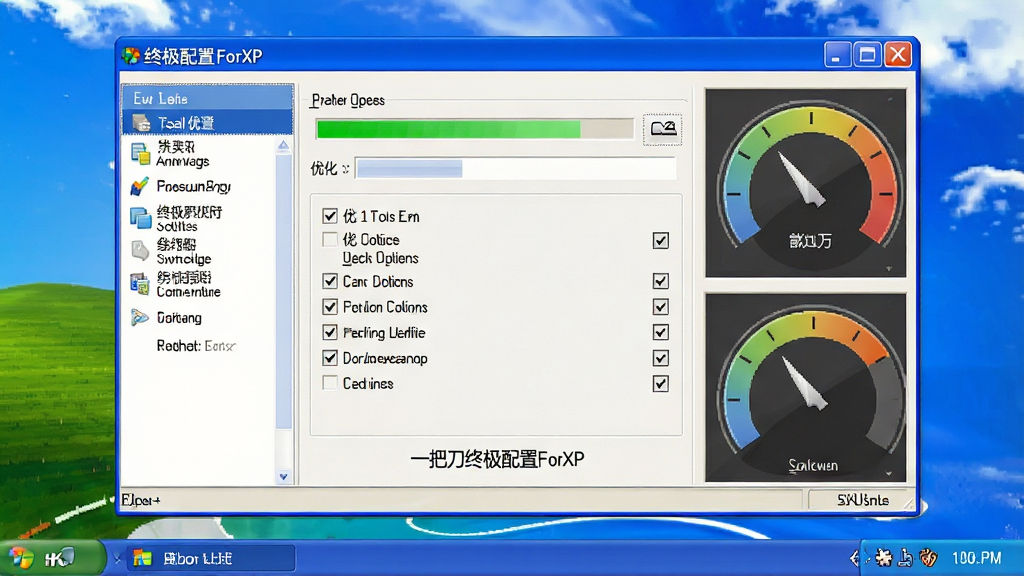Viewport: 1024px width, 576px height.
Task: Toggle right-side checkbox in Dorlmexeanop row
Action: 660,358
